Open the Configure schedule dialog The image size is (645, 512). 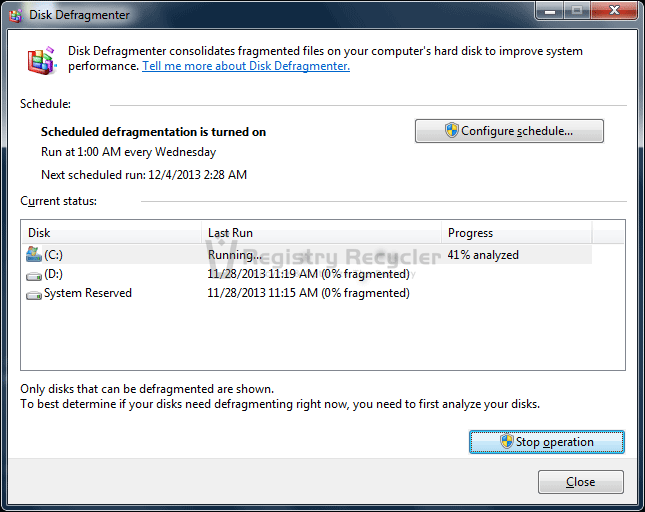509,131
